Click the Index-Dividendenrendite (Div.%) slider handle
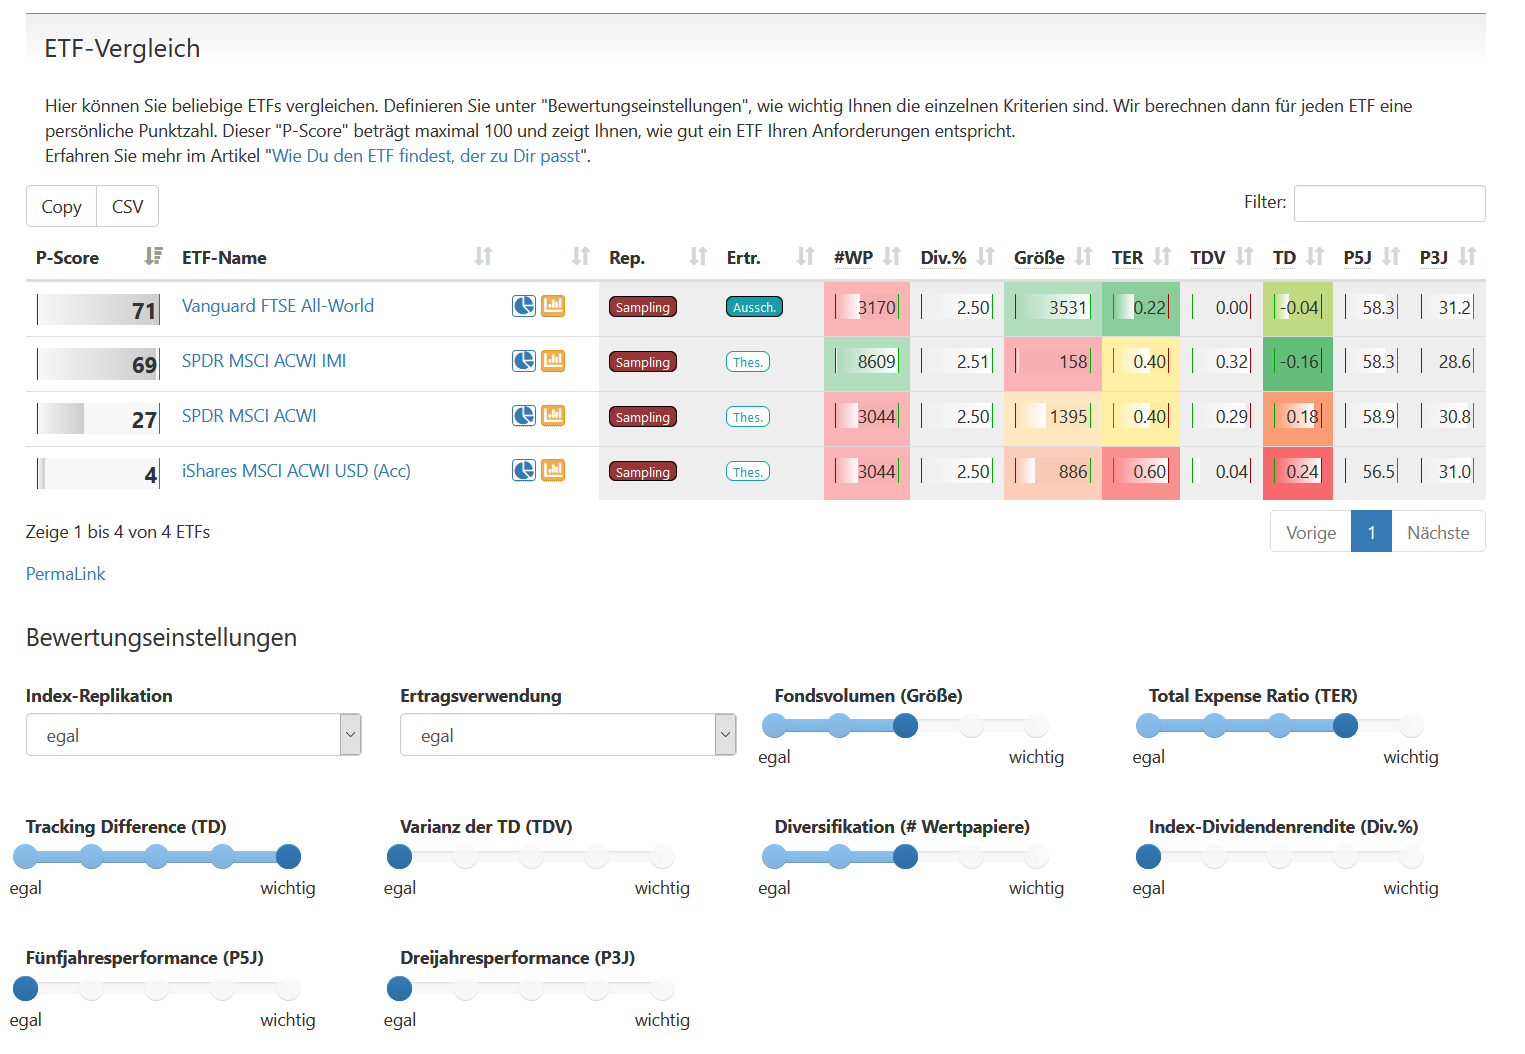The width and height of the screenshot is (1525, 1054). tap(1148, 857)
